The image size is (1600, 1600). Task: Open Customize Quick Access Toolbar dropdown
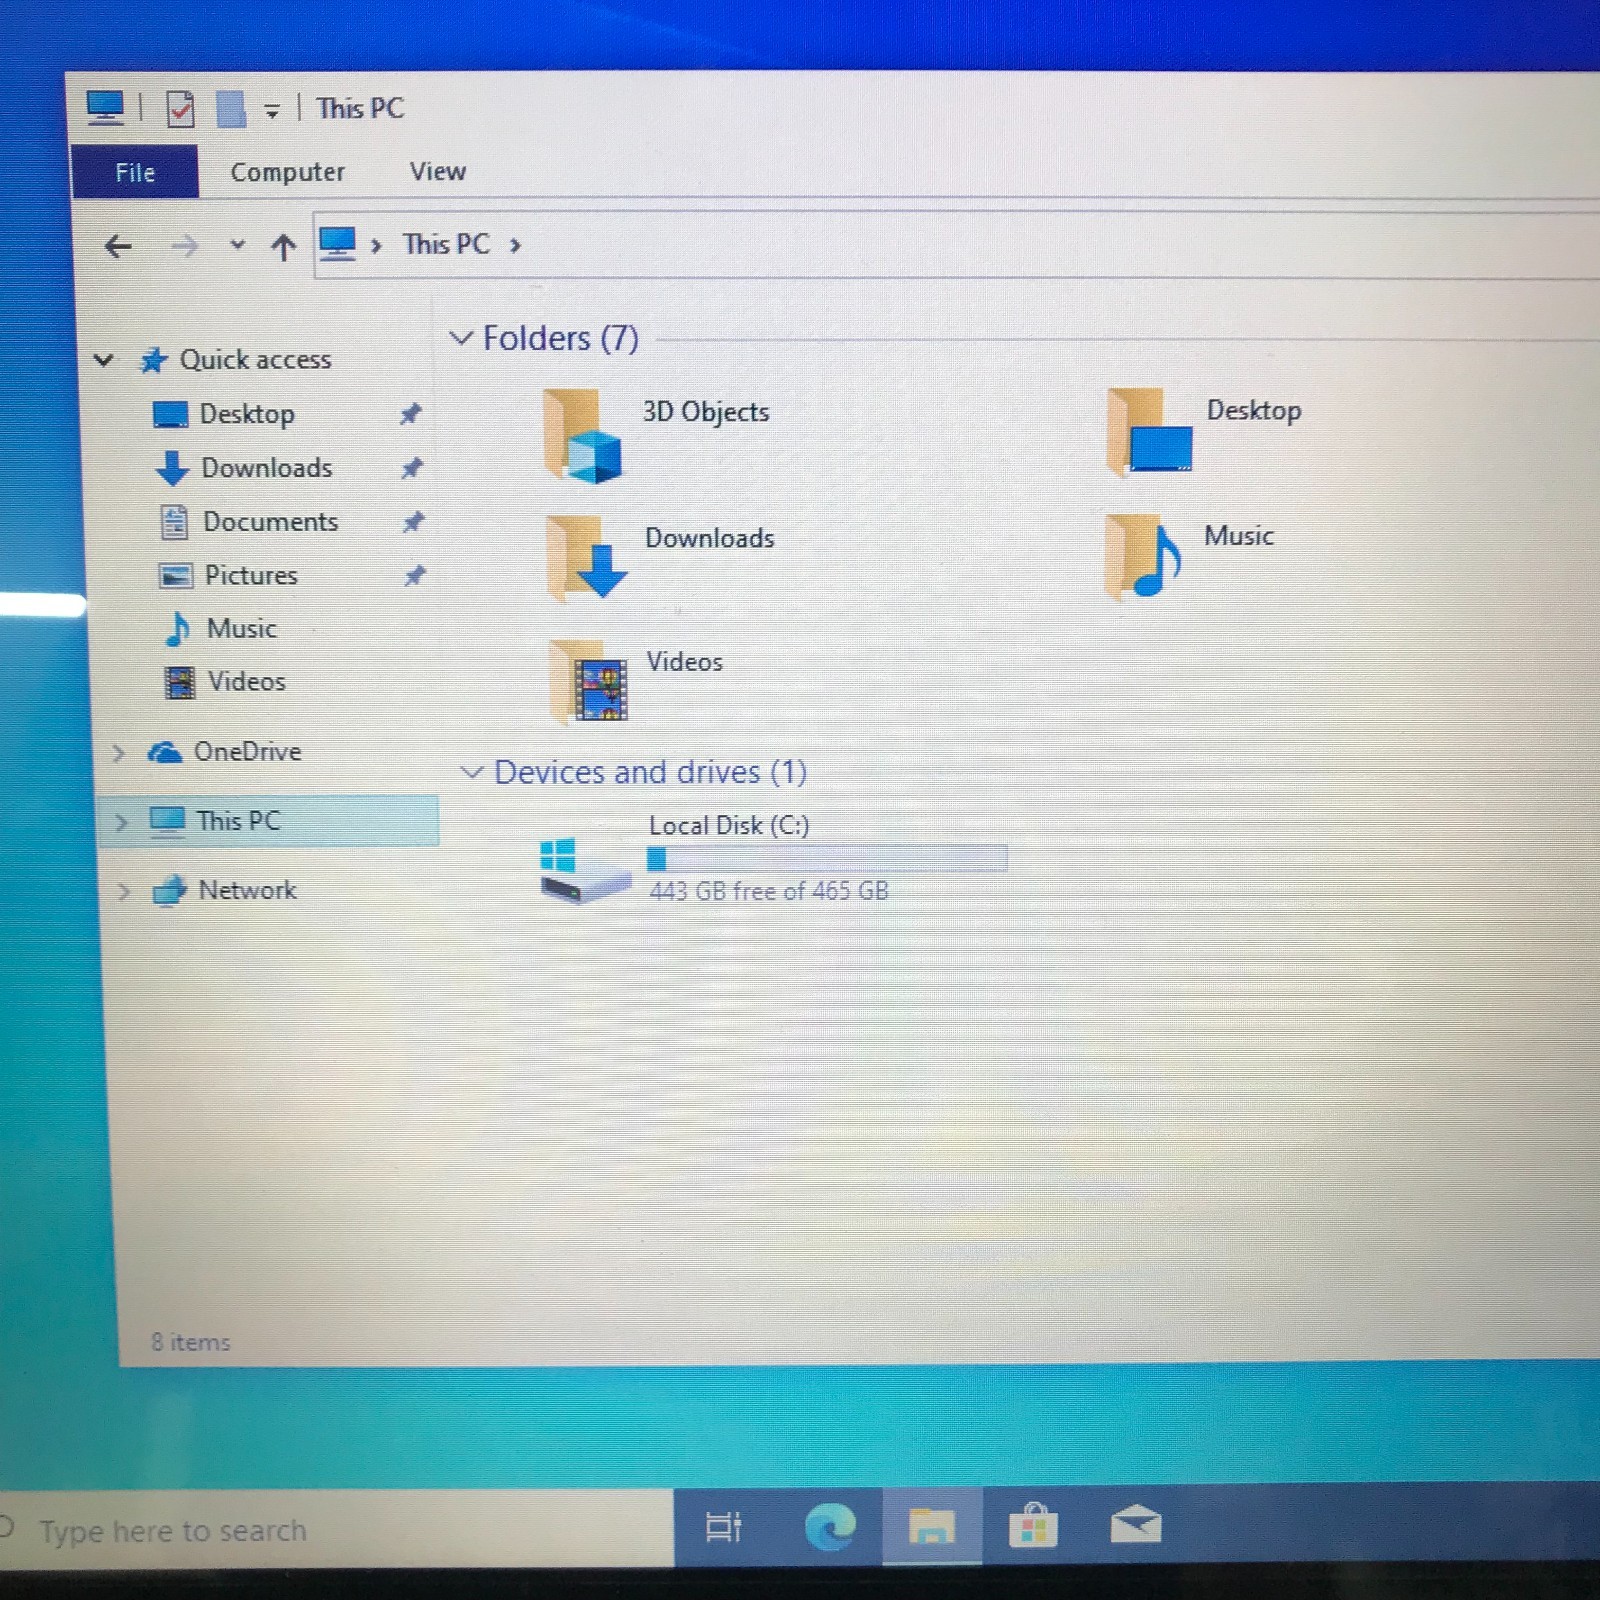coord(271,111)
